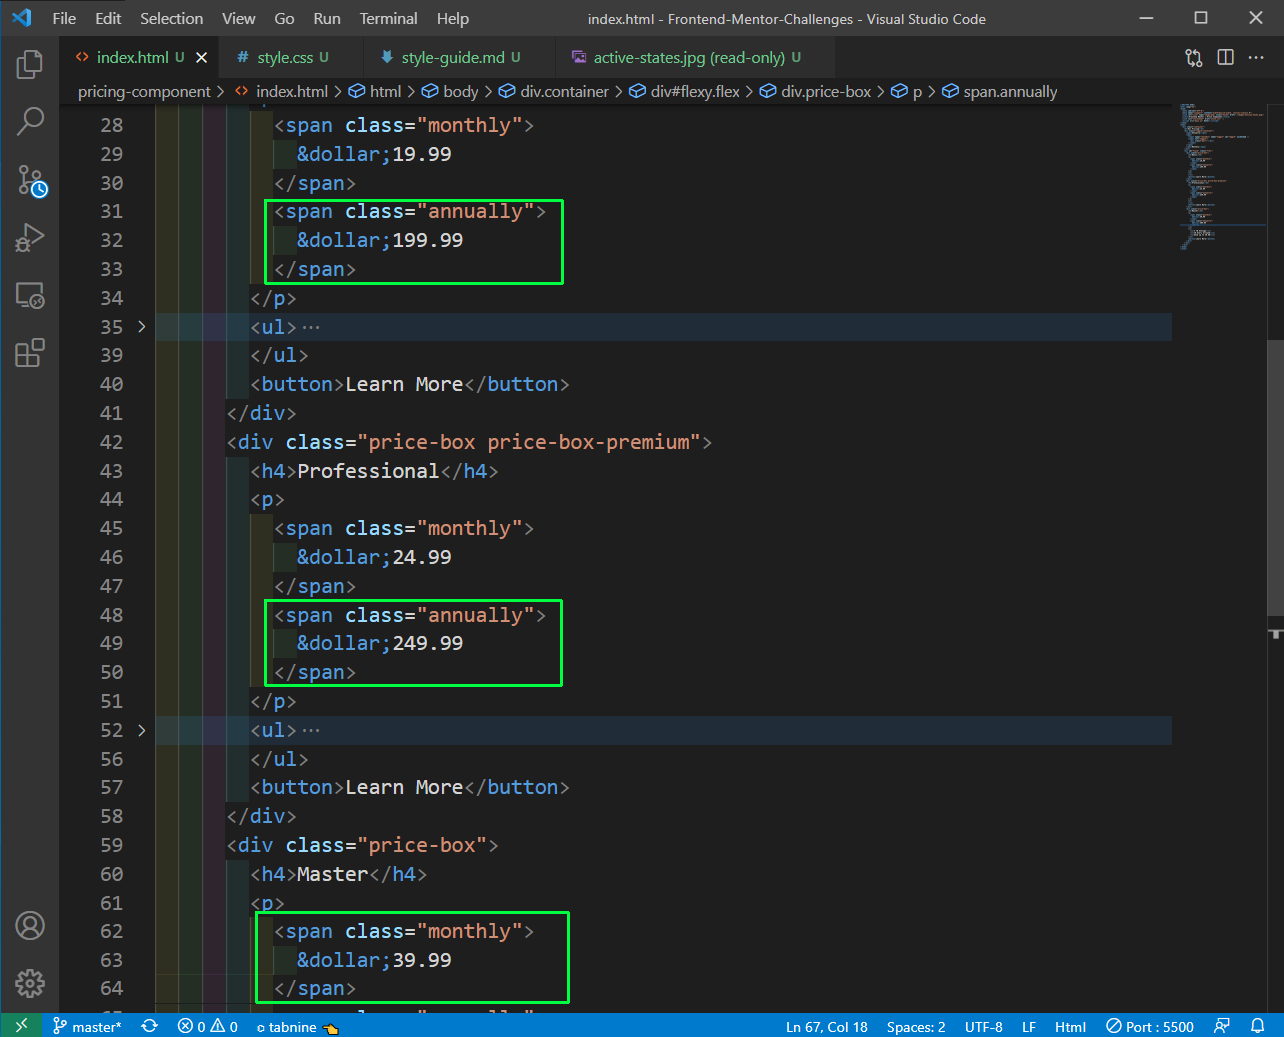This screenshot has width=1284, height=1037.
Task: Click the Open Changes compare icon
Action: (1194, 58)
